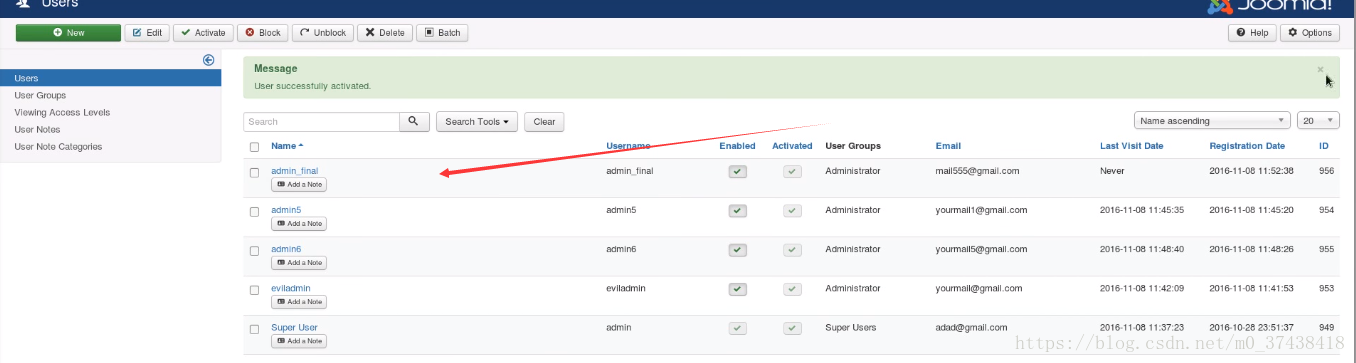Click the Activated check icon for eviladmin
The image size is (1356, 363).
(x=792, y=289)
